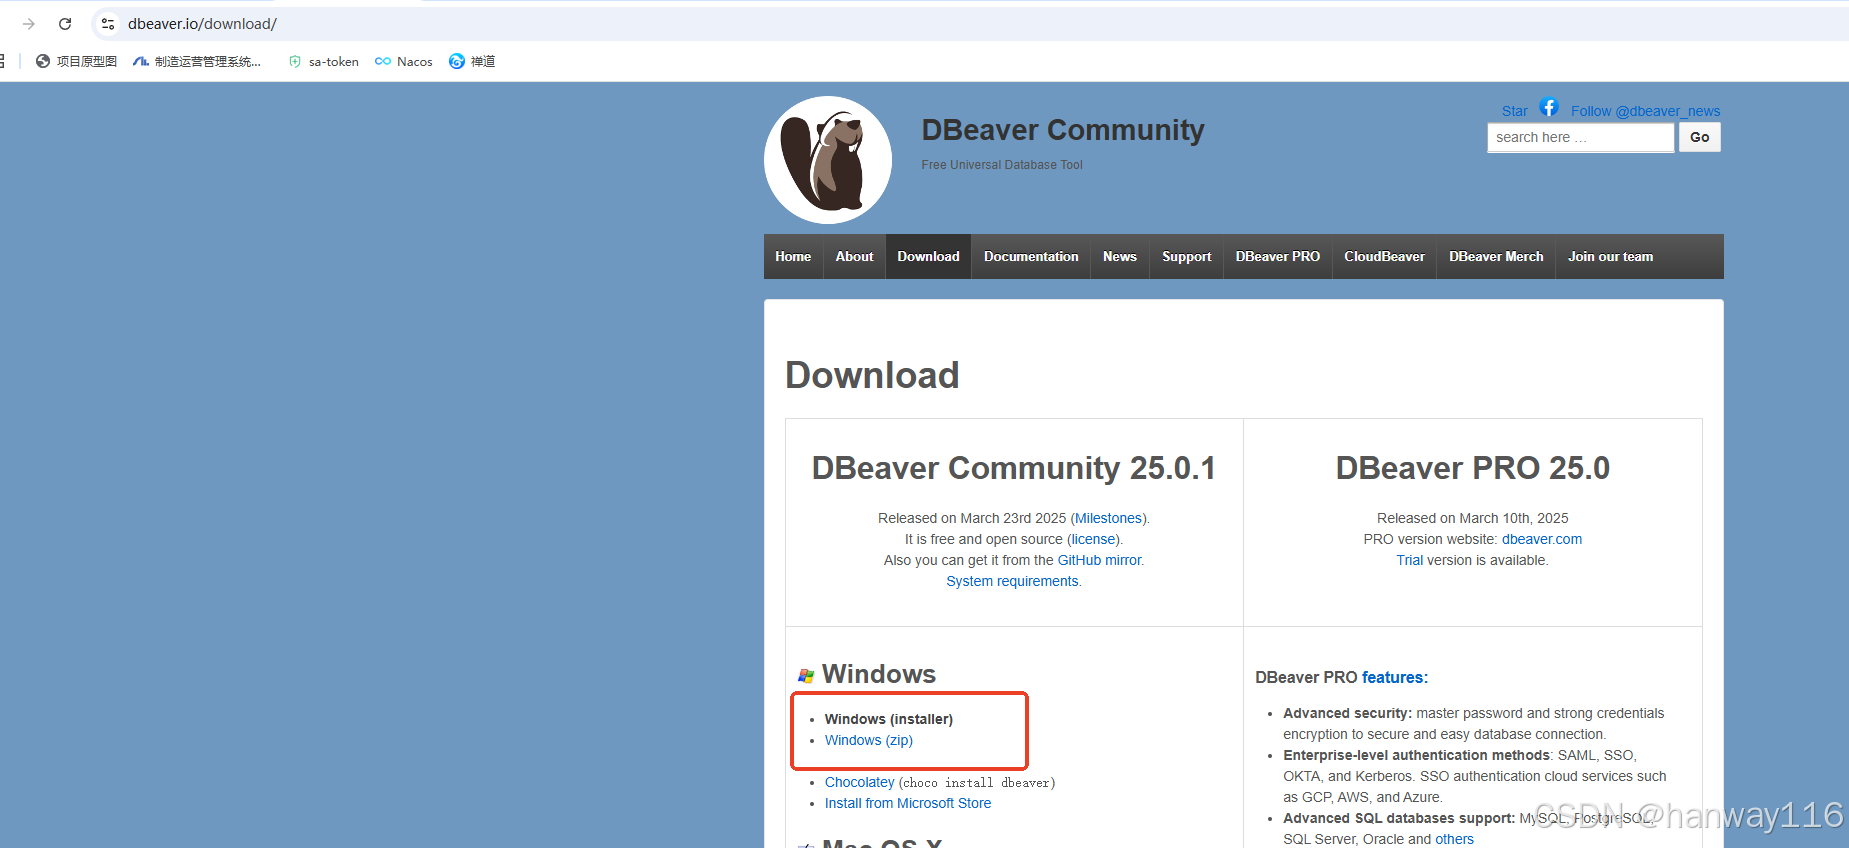1849x848 pixels.
Task: Open the 禅道 bookmark
Action: pos(472,62)
